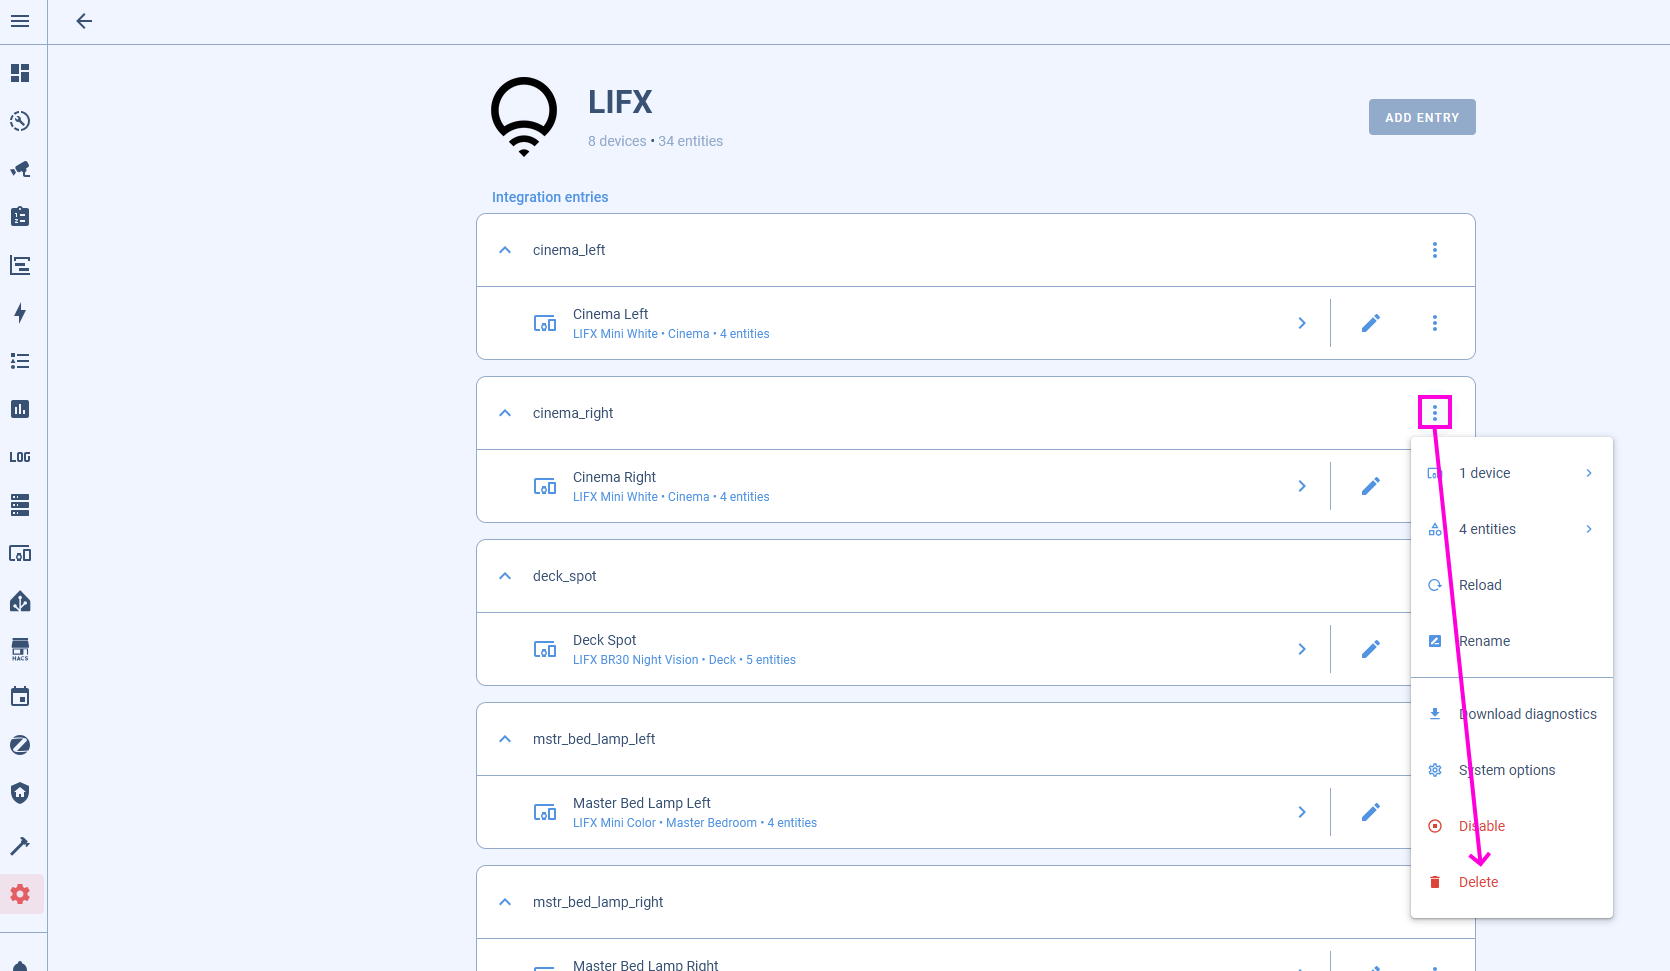Open Master Bed Lamp Left via right chevron
This screenshot has height=971, width=1670.
1302,812
